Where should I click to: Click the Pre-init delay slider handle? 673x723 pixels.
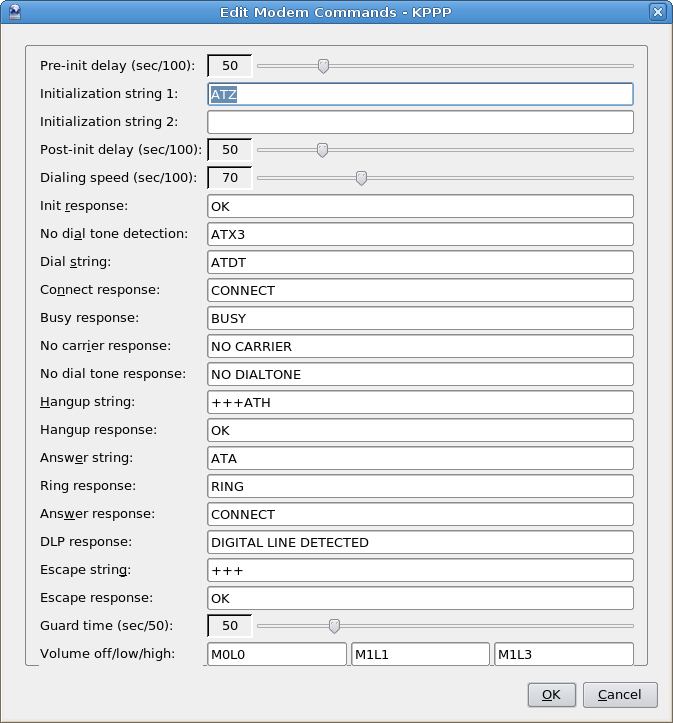pyautogui.click(x=324, y=66)
